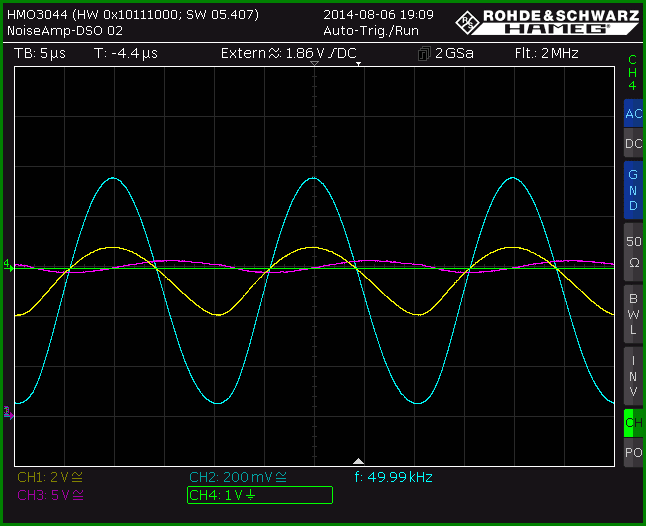Select the CH1 2 V readout
The height and width of the screenshot is (526, 646).
[50, 477]
